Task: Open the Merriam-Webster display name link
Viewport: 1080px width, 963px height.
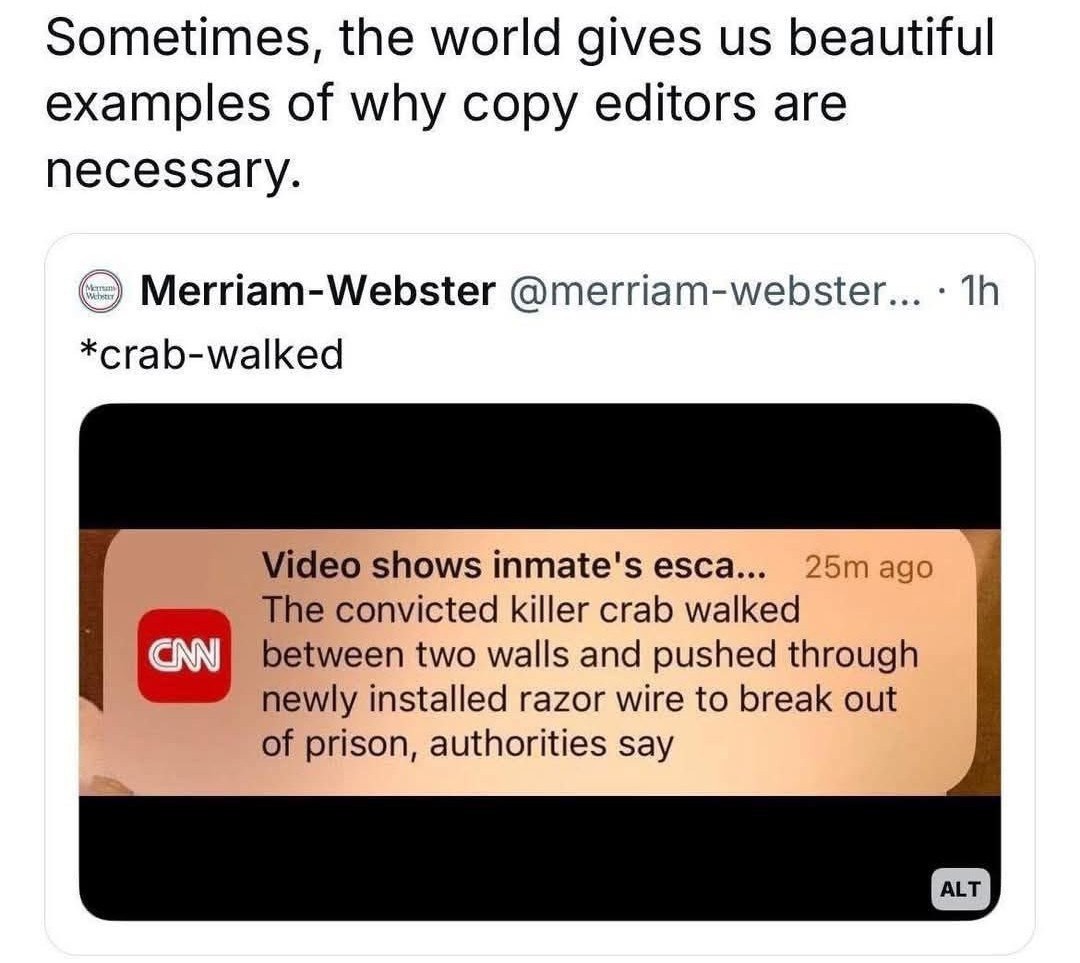Action: tap(318, 291)
